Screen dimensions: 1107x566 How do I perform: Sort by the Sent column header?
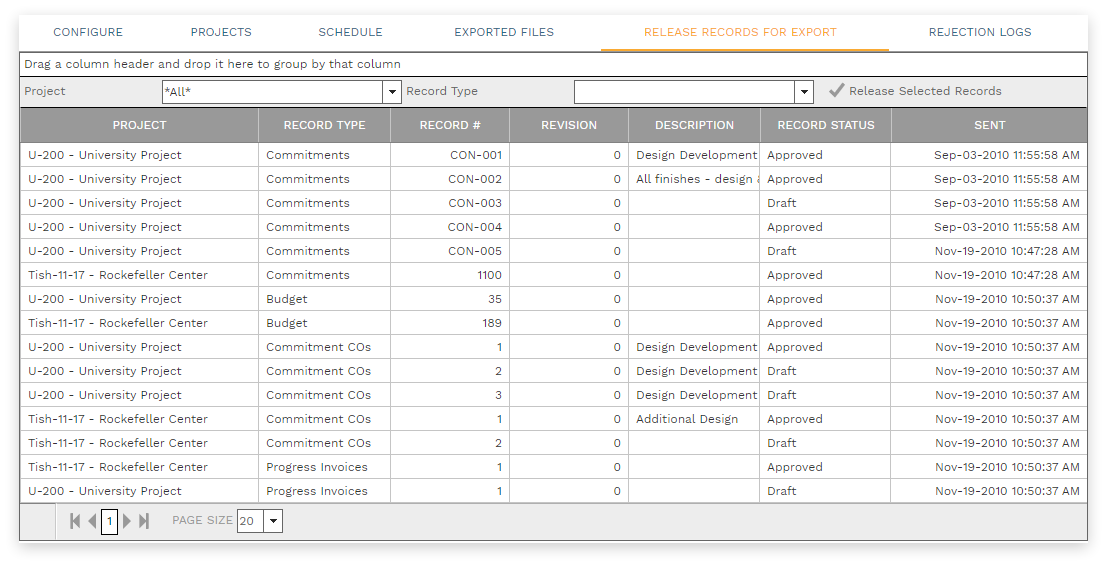coord(989,125)
